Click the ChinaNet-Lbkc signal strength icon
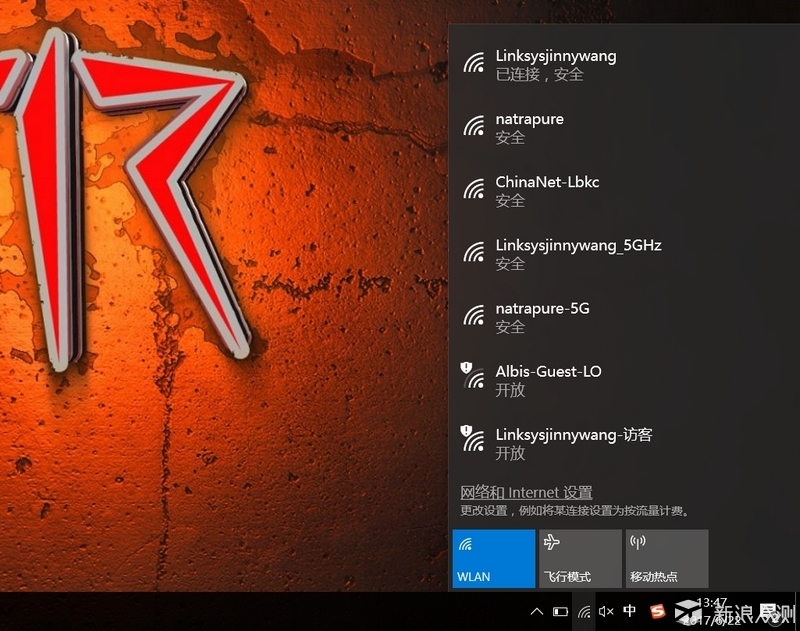Viewport: 800px width, 631px height. 471,190
